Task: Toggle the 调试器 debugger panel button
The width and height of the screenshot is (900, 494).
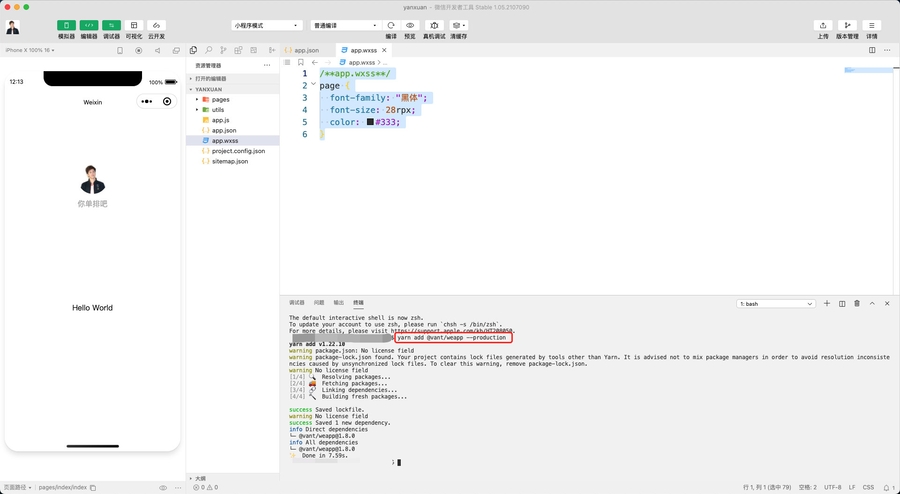Action: click(112, 25)
